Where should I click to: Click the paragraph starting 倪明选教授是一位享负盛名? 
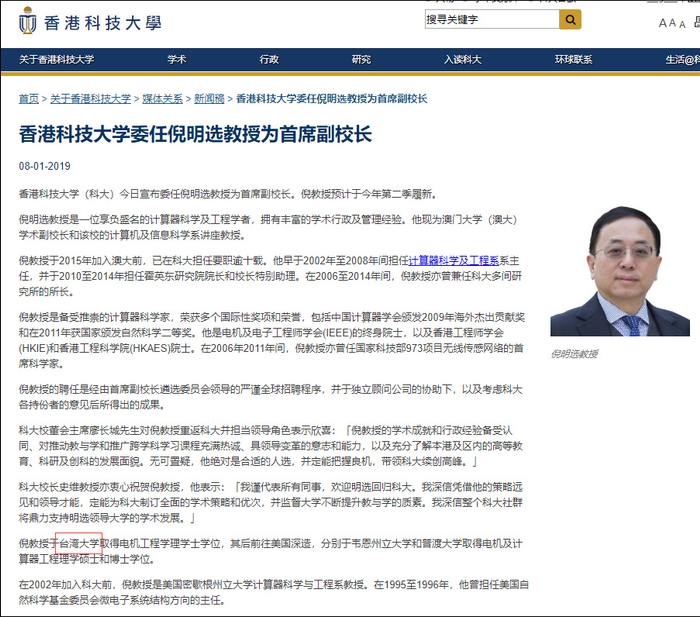[268, 227]
